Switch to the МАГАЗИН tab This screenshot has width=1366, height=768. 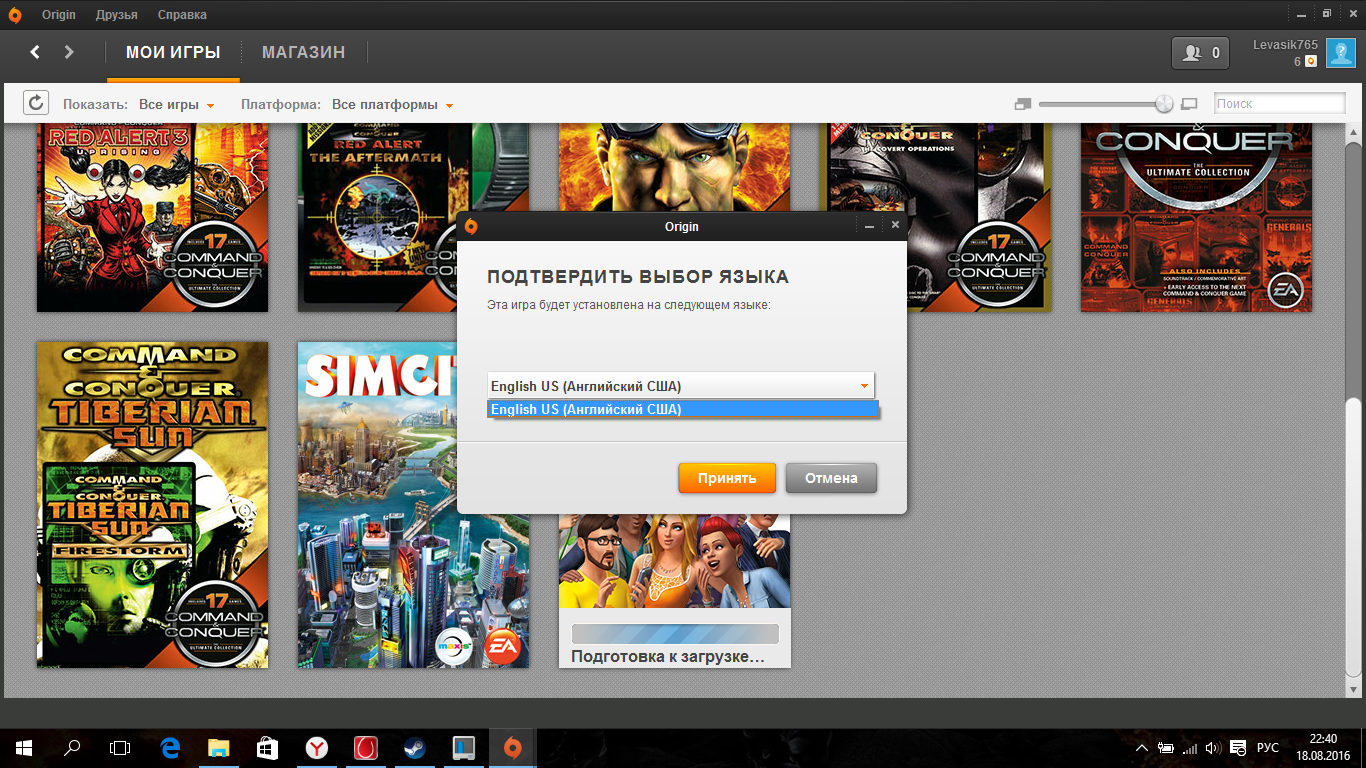coord(303,52)
